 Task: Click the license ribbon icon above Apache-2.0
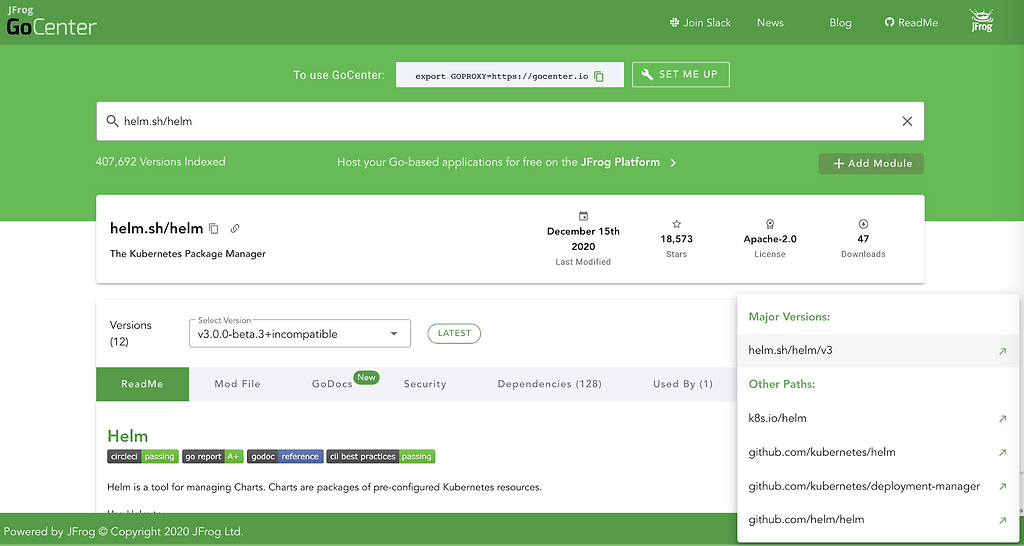770,223
